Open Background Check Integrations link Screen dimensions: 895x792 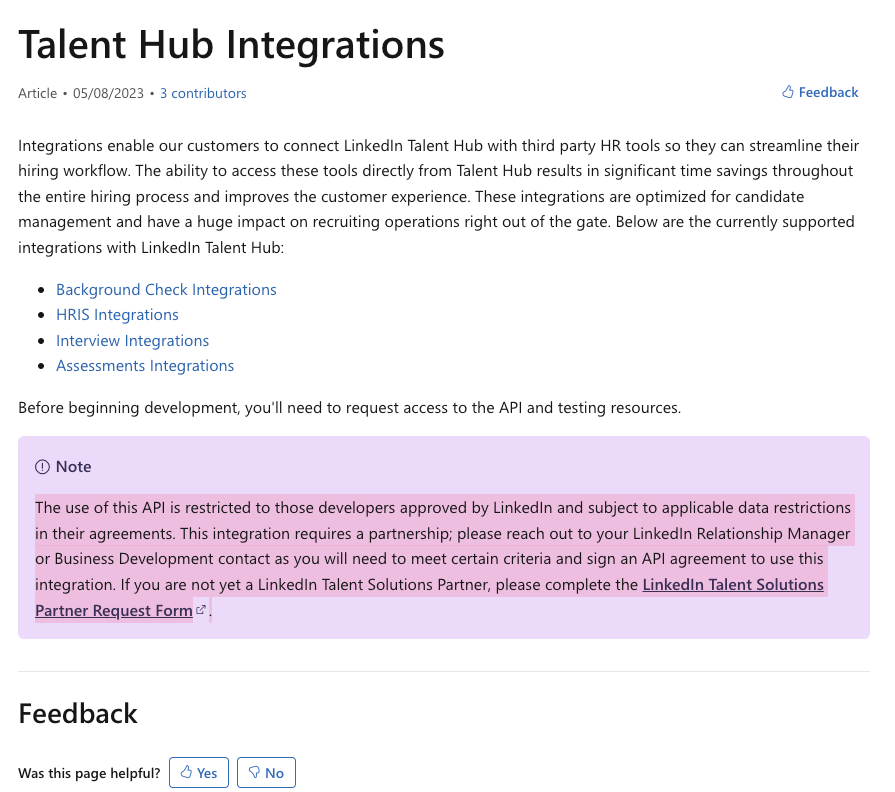pos(166,290)
